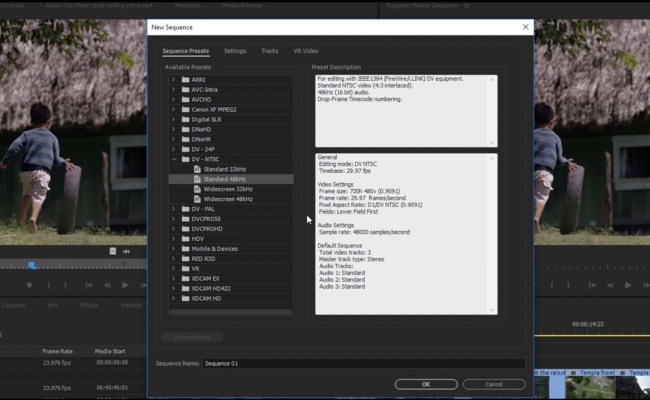Close the New Sequence dialog
Image resolution: width=650 pixels, height=400 pixels.
click(x=526, y=27)
